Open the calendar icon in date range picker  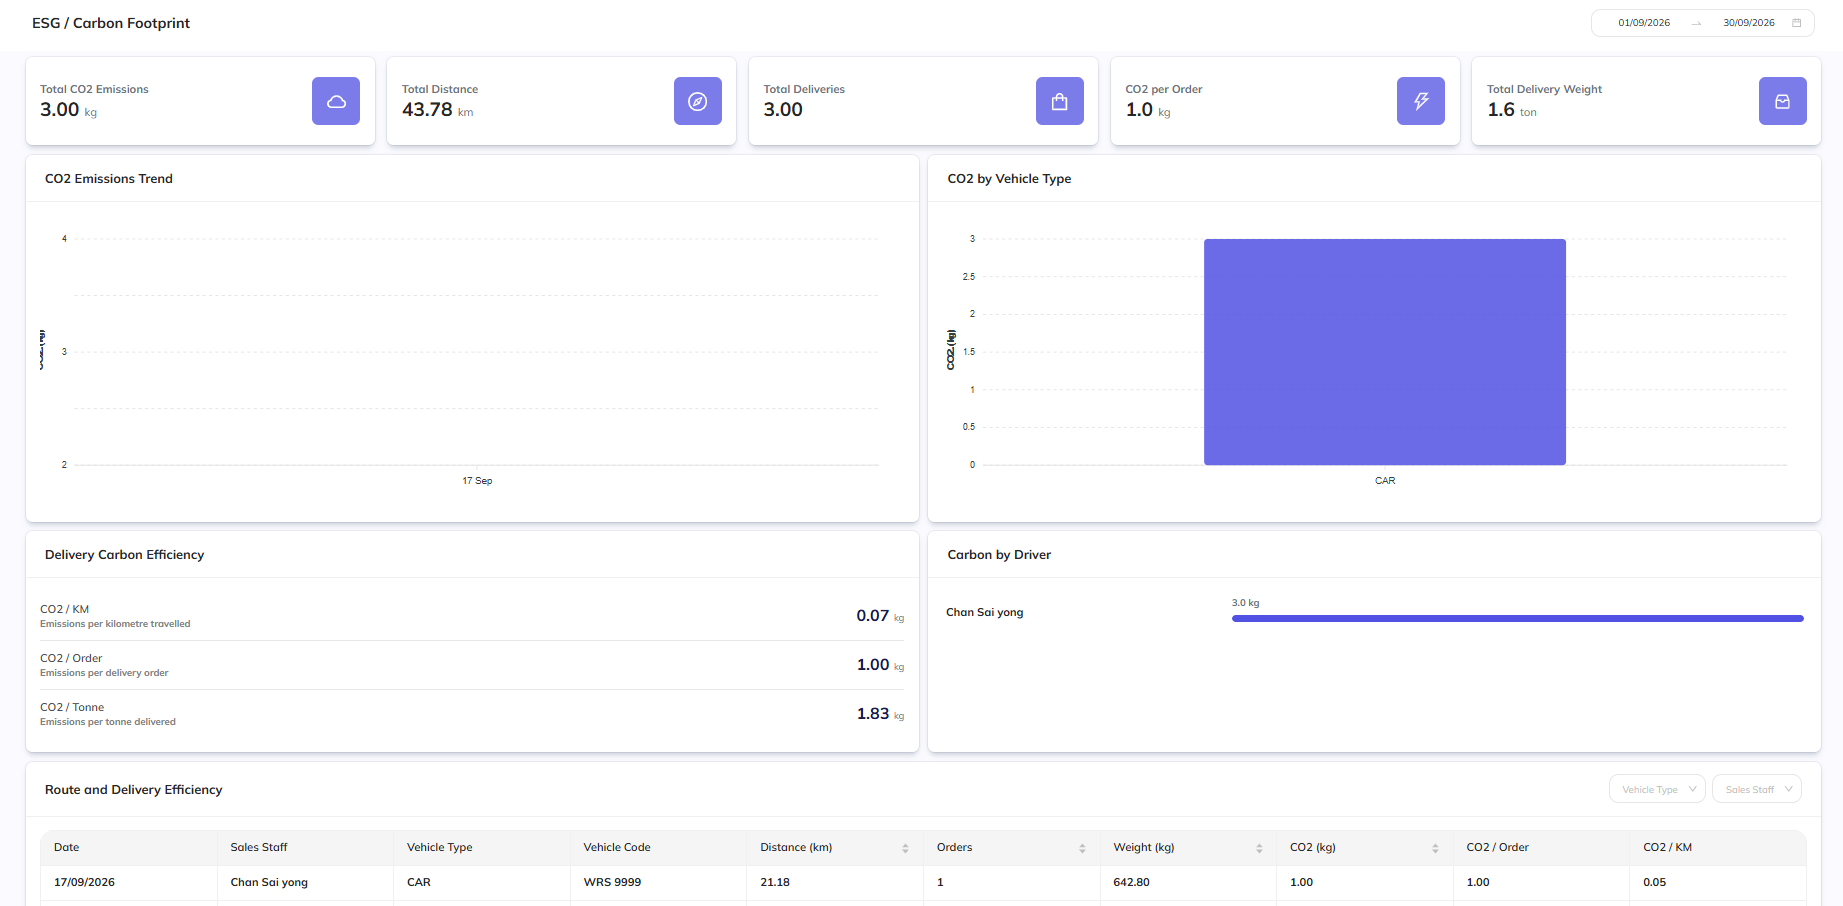pos(1797,23)
